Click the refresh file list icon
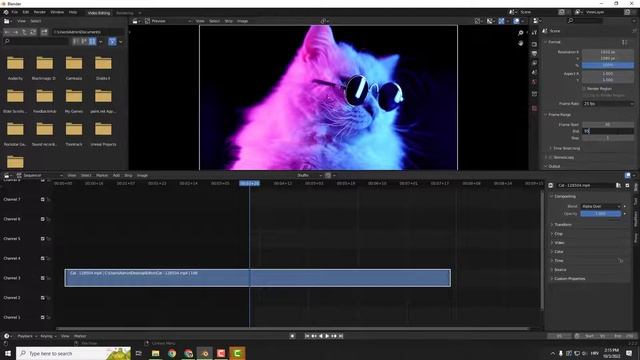This screenshot has height=360, width=640. point(33,32)
